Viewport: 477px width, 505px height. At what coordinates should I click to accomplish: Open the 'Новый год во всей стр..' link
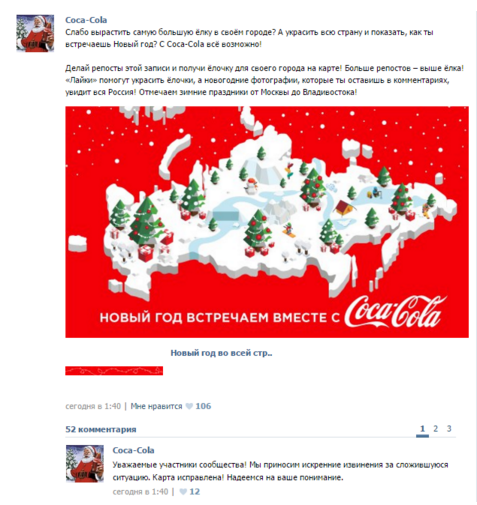click(x=221, y=353)
